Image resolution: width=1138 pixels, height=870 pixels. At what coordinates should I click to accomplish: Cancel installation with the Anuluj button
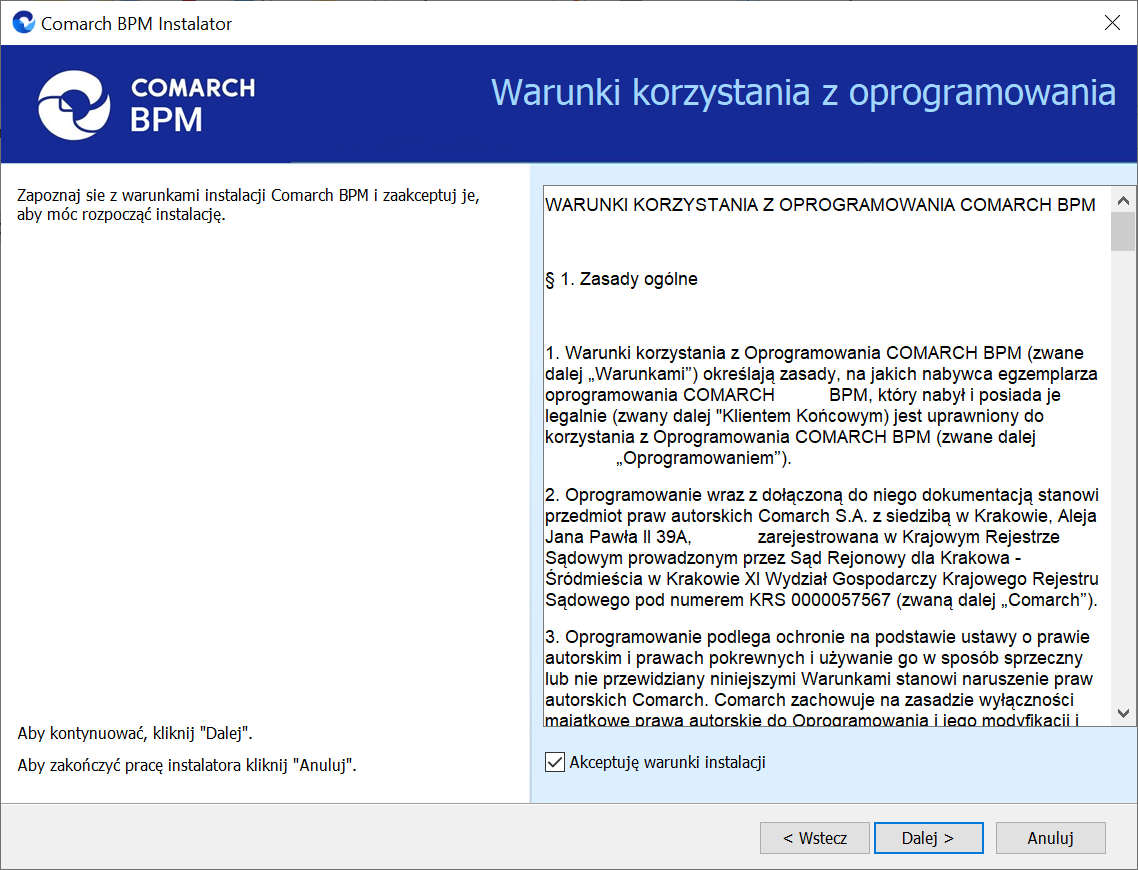(x=1050, y=838)
